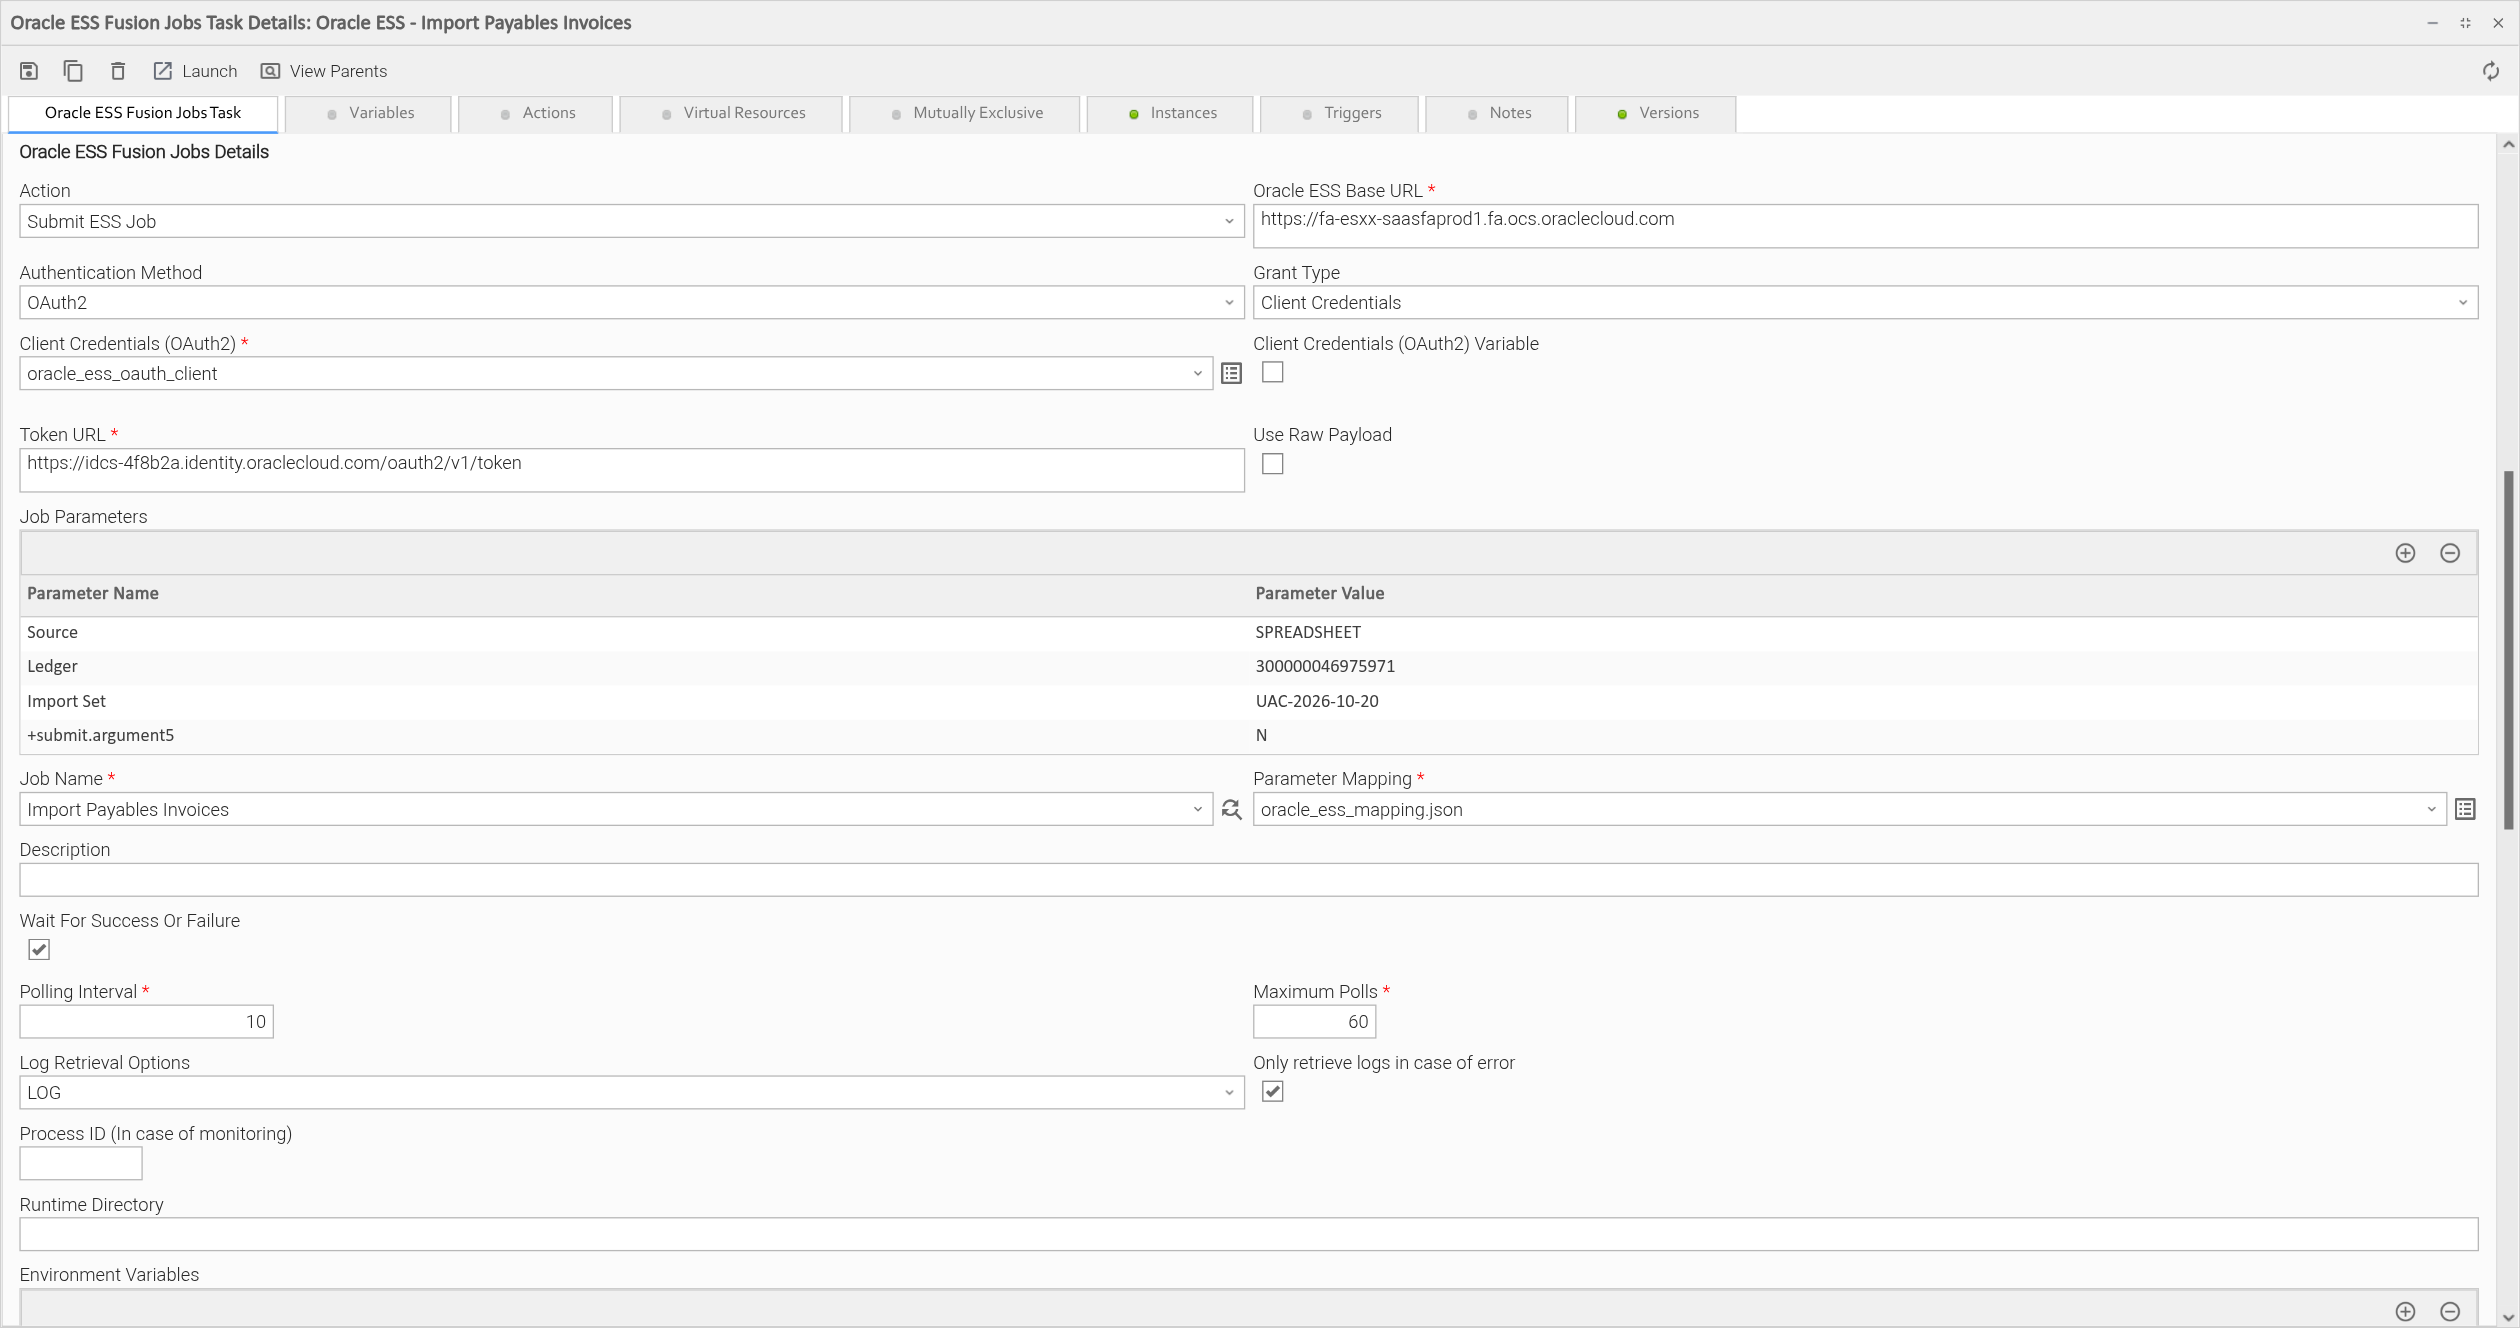Screen dimensions: 2520x1328
Task: Go to the Instances tab
Action: (1171, 113)
